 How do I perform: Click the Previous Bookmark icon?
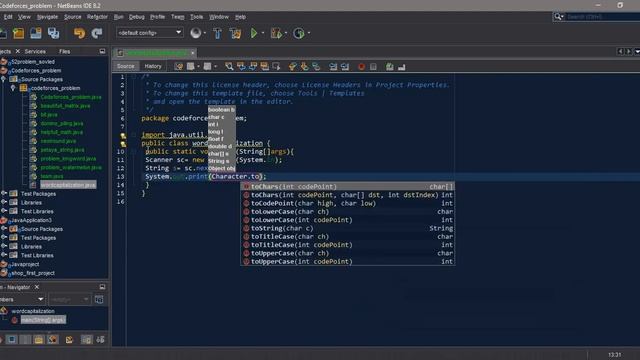(x=292, y=66)
